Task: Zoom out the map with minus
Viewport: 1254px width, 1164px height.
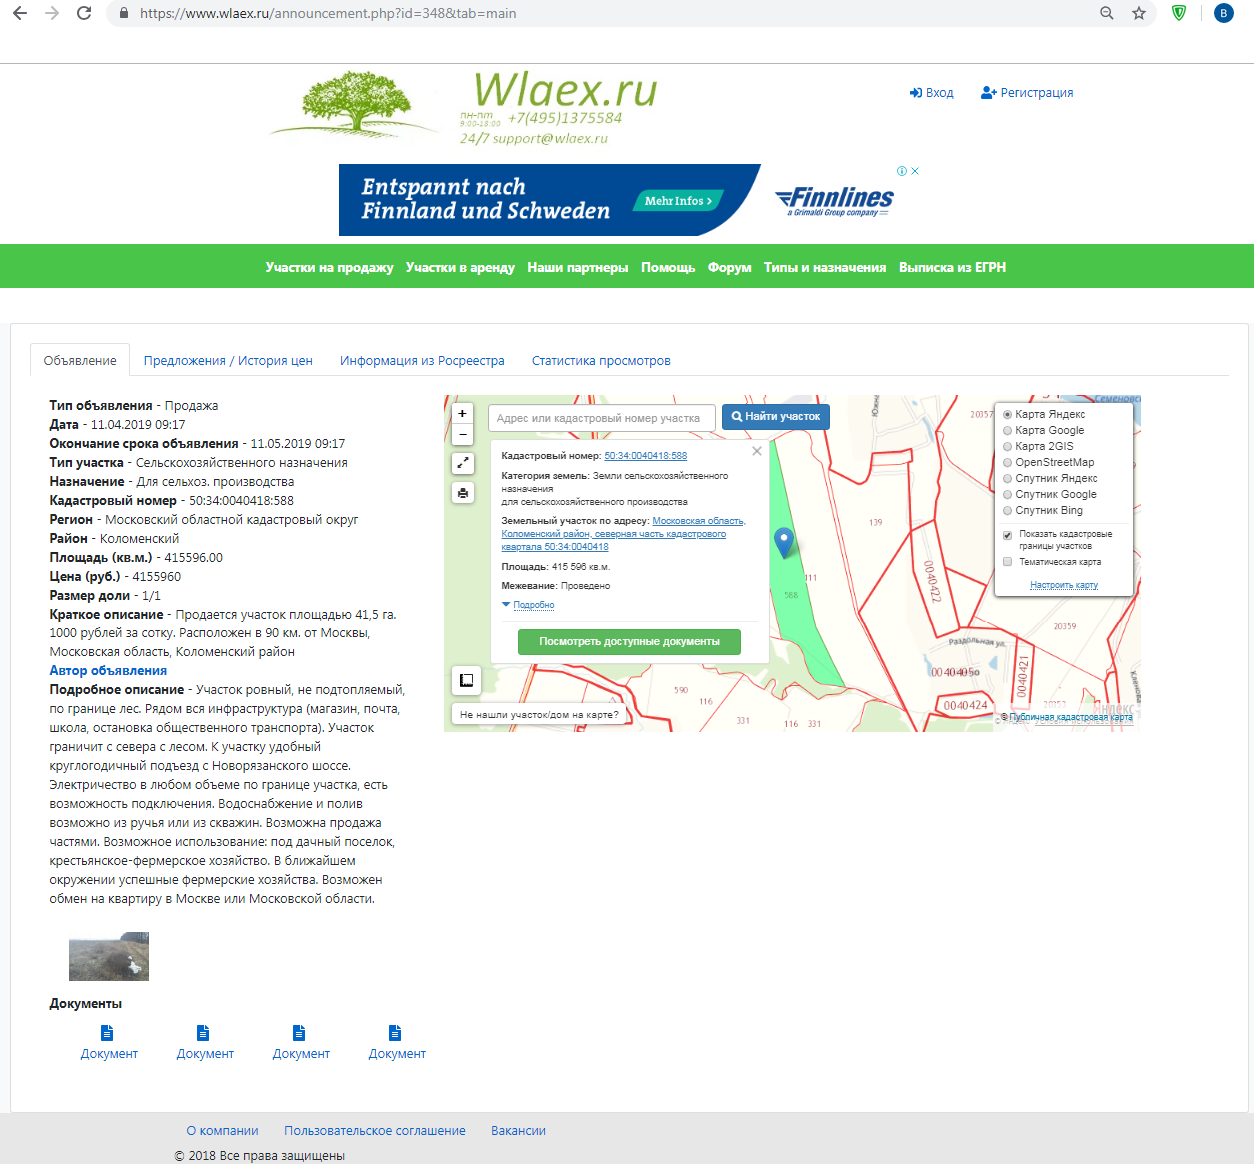Action: click(x=462, y=435)
